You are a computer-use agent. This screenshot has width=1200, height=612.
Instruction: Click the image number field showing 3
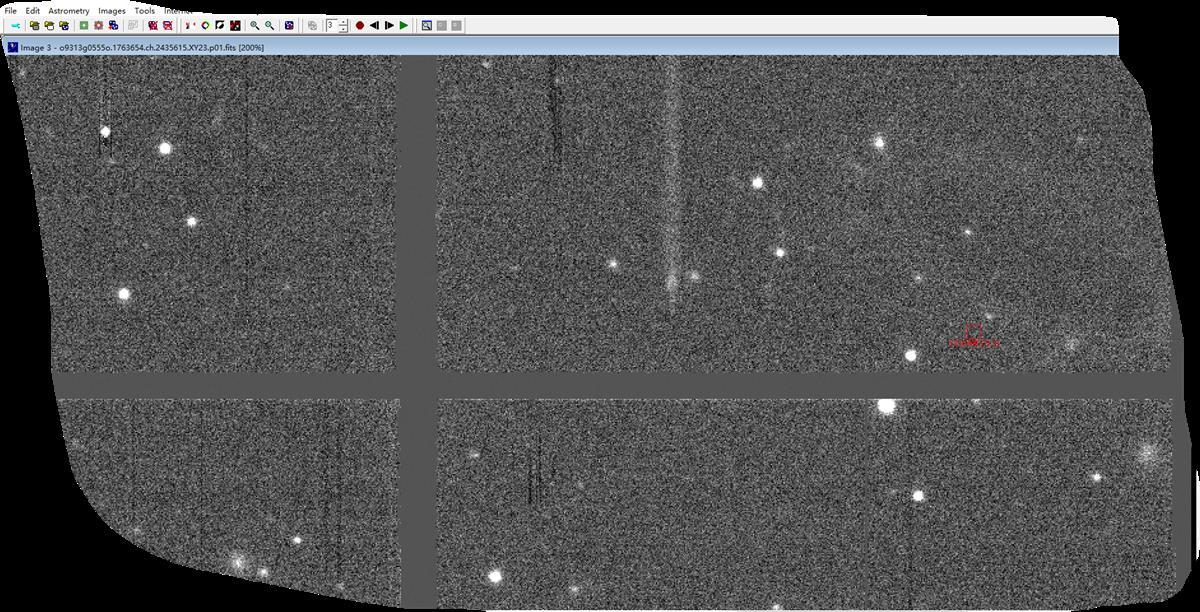pos(331,25)
